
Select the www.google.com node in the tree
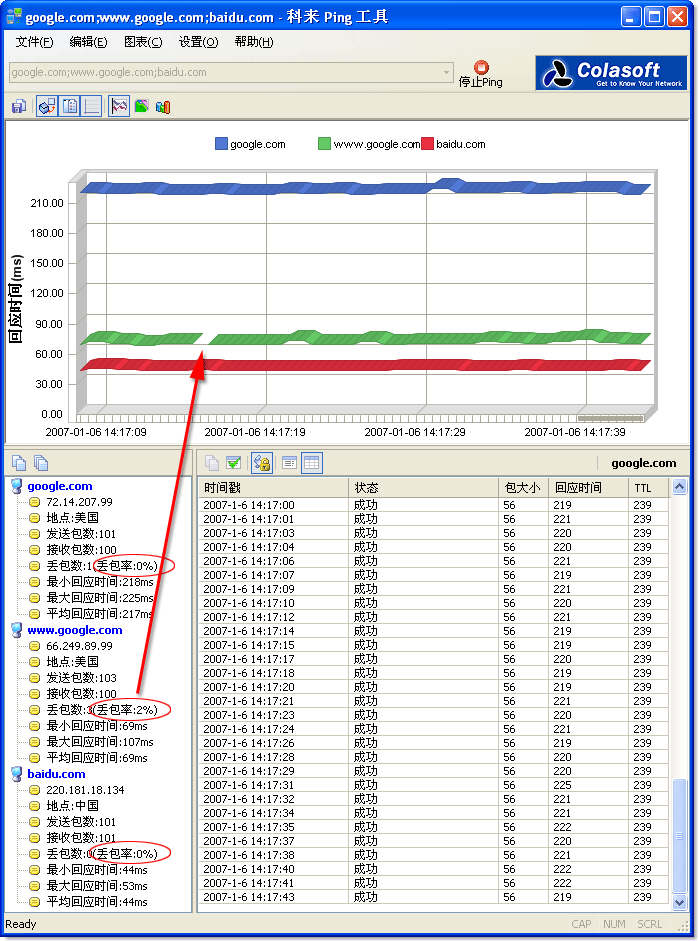(x=75, y=630)
